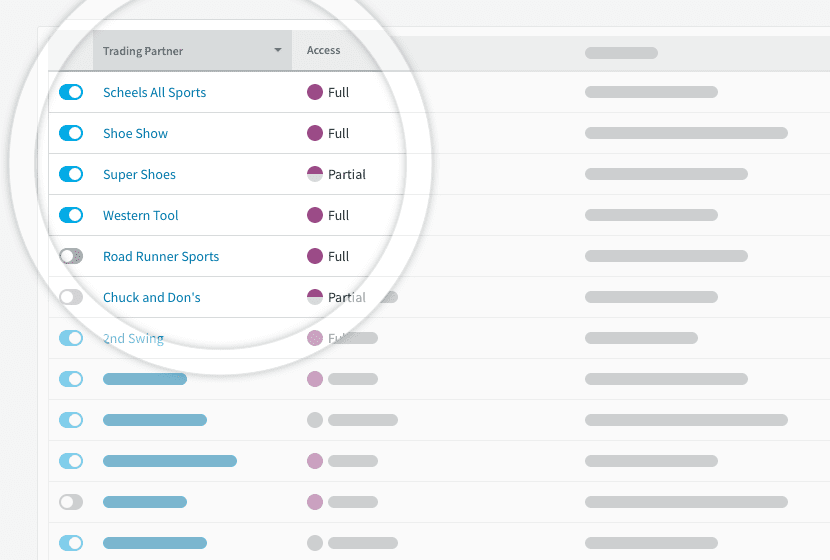Image resolution: width=830 pixels, height=560 pixels.
Task: Sort by Trading Partner dropdown arrow
Action: pyautogui.click(x=277, y=50)
